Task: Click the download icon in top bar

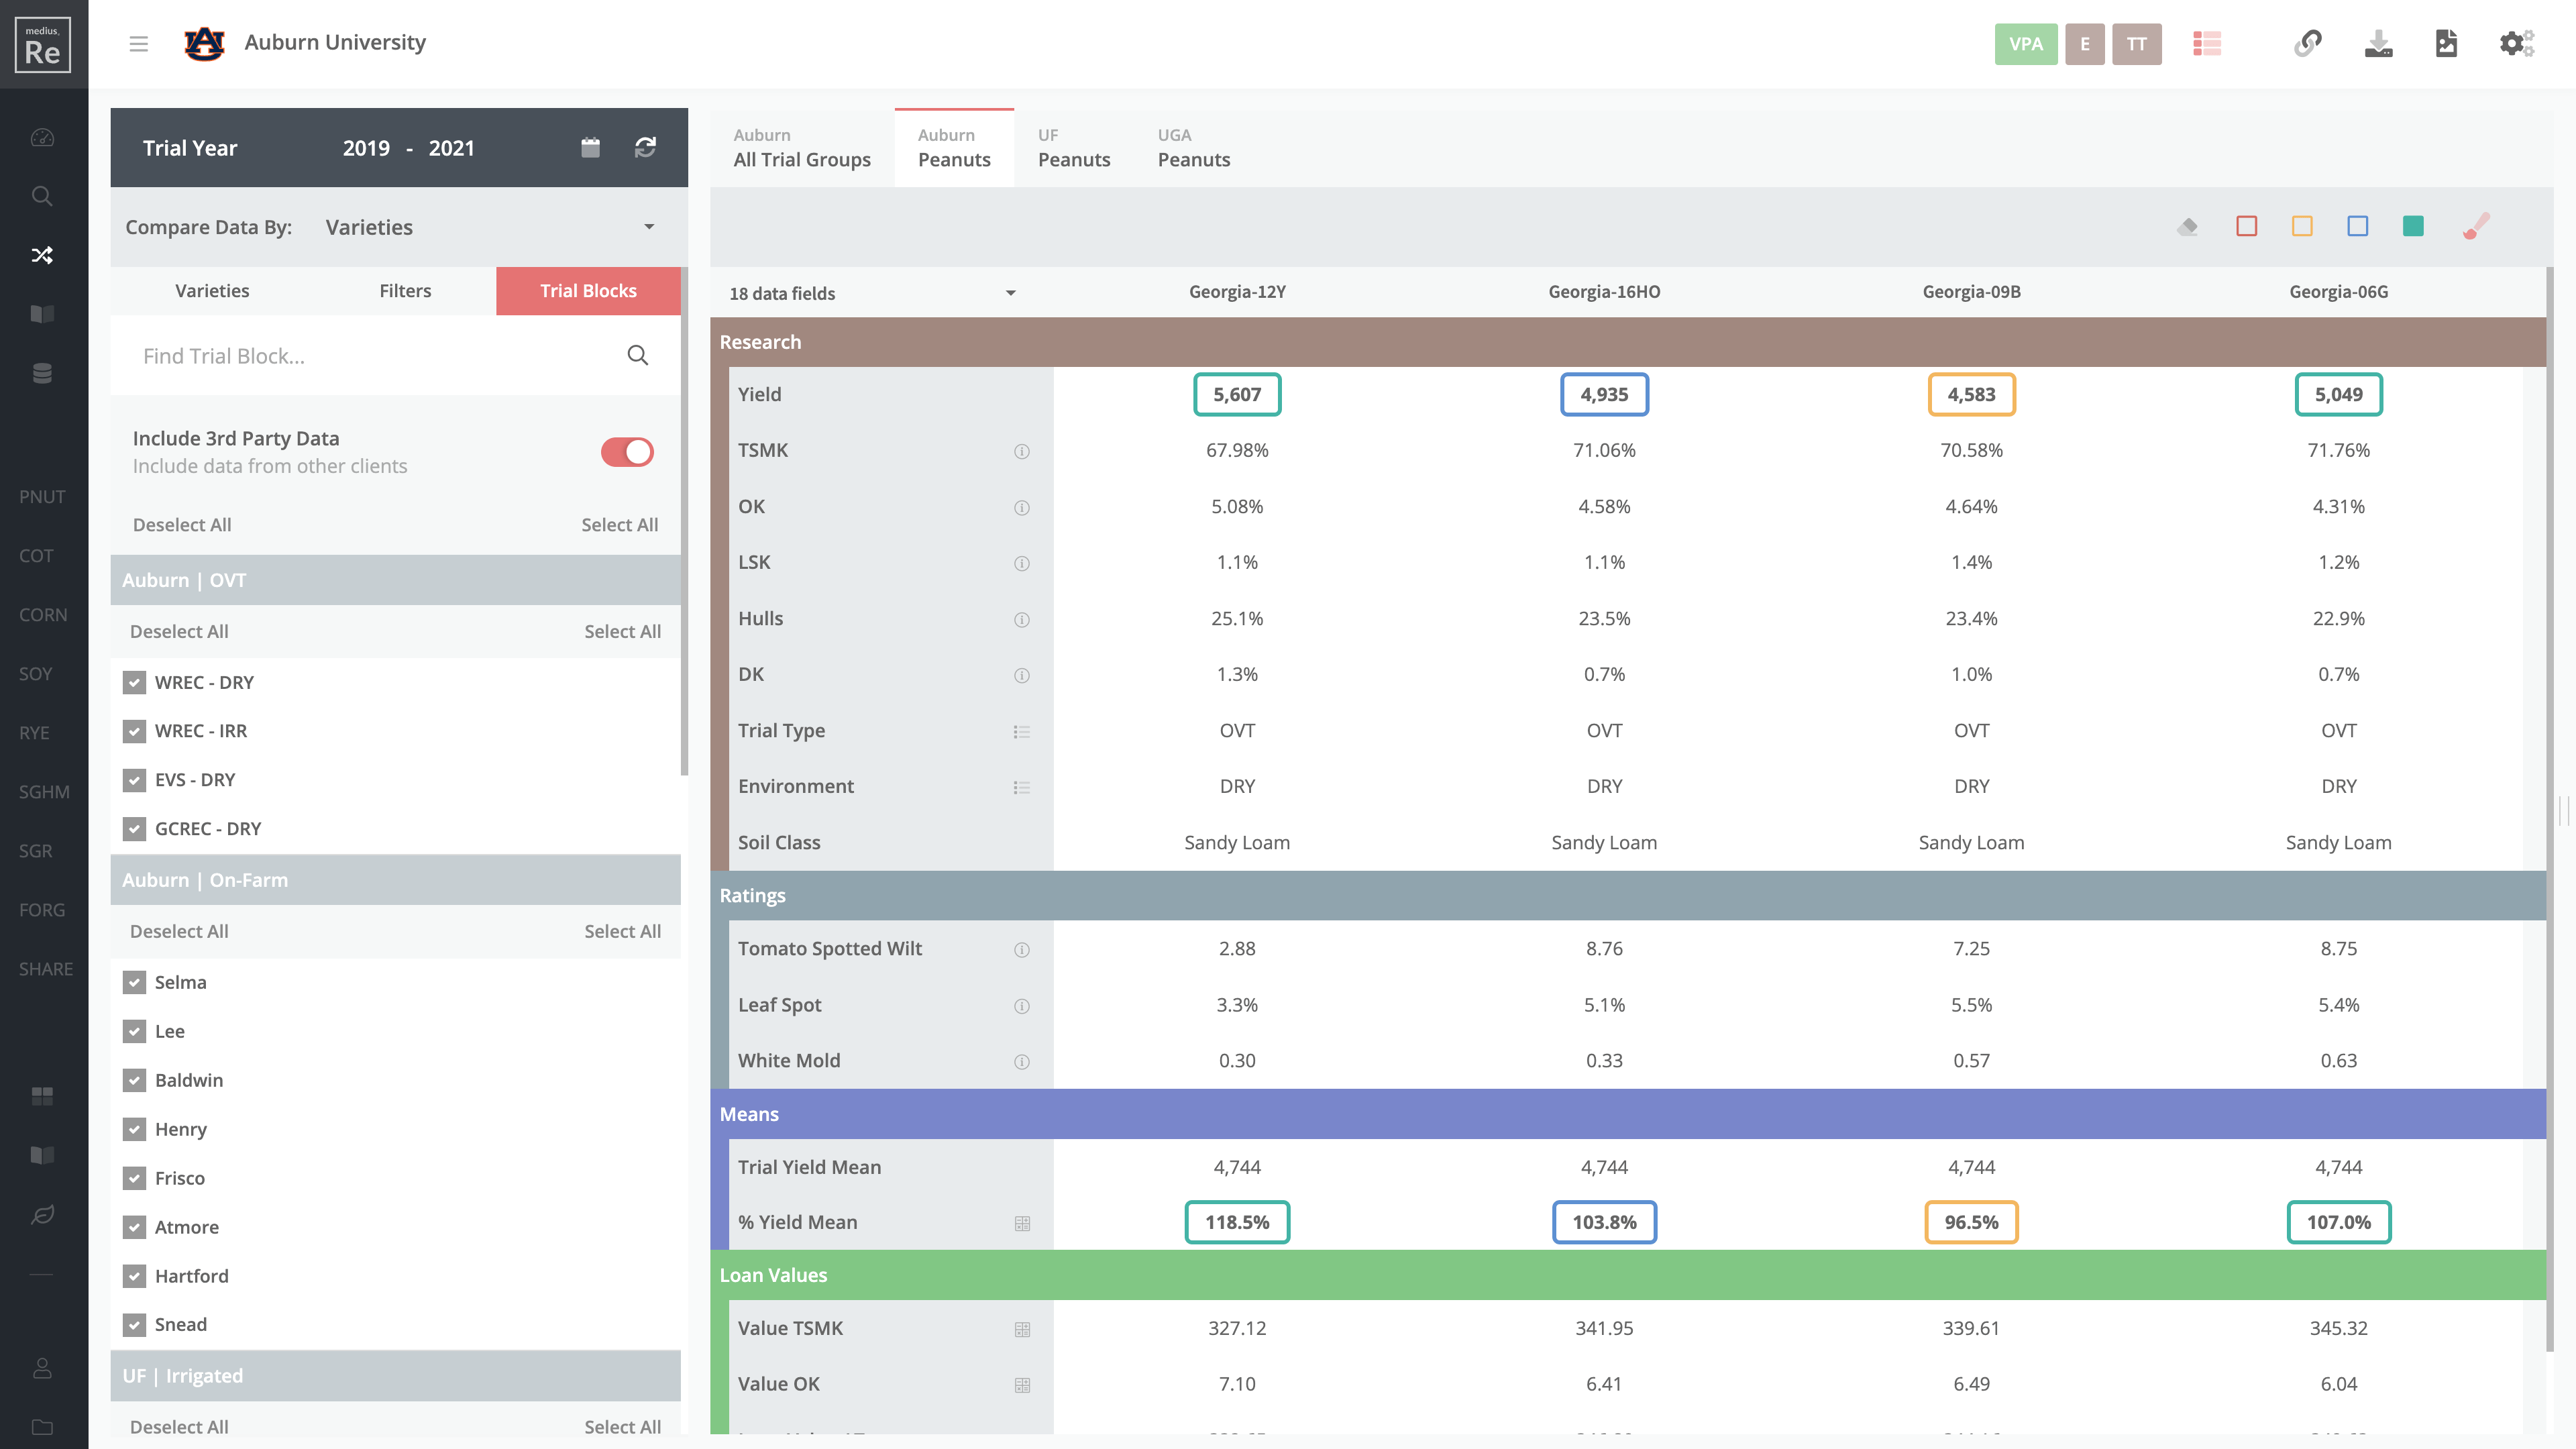Action: tap(2378, 43)
